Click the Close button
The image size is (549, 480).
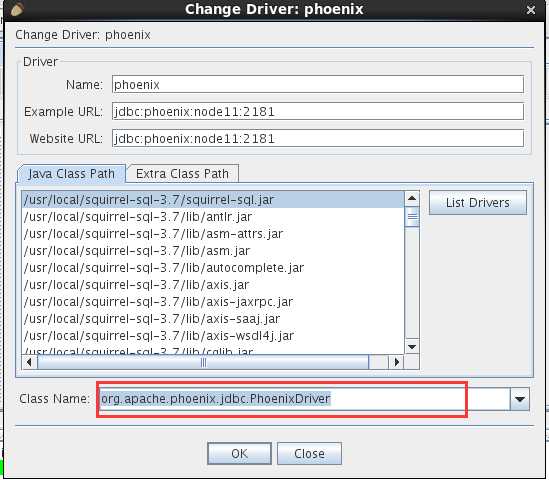309,453
